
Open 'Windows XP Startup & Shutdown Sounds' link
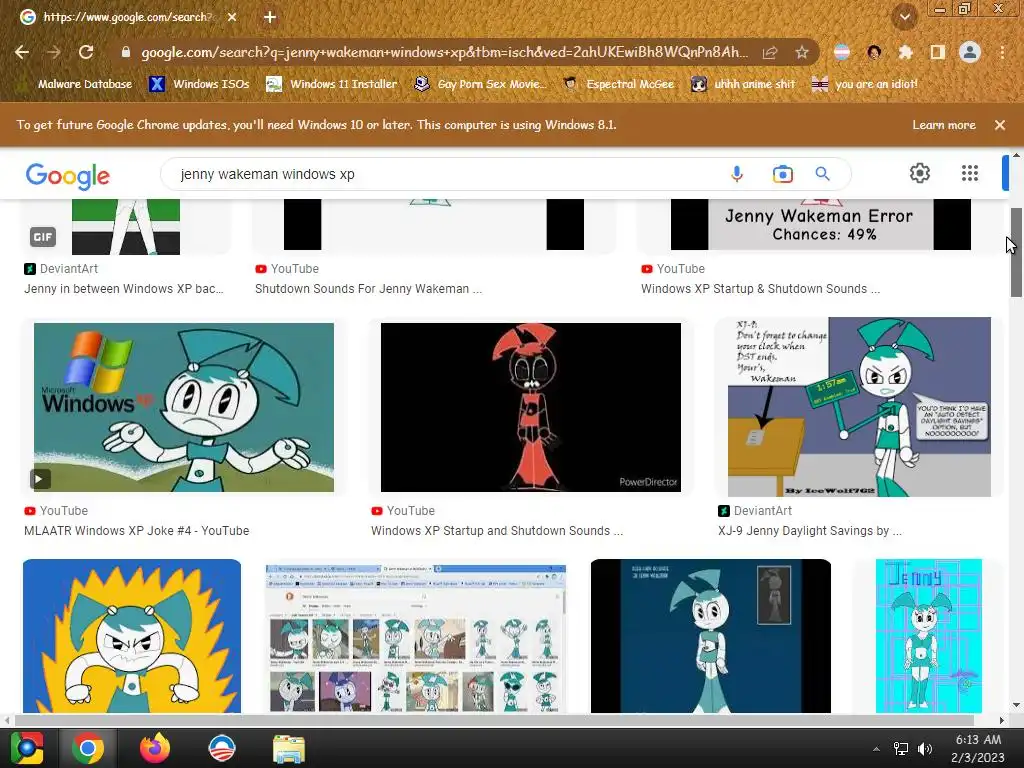pyautogui.click(x=760, y=289)
